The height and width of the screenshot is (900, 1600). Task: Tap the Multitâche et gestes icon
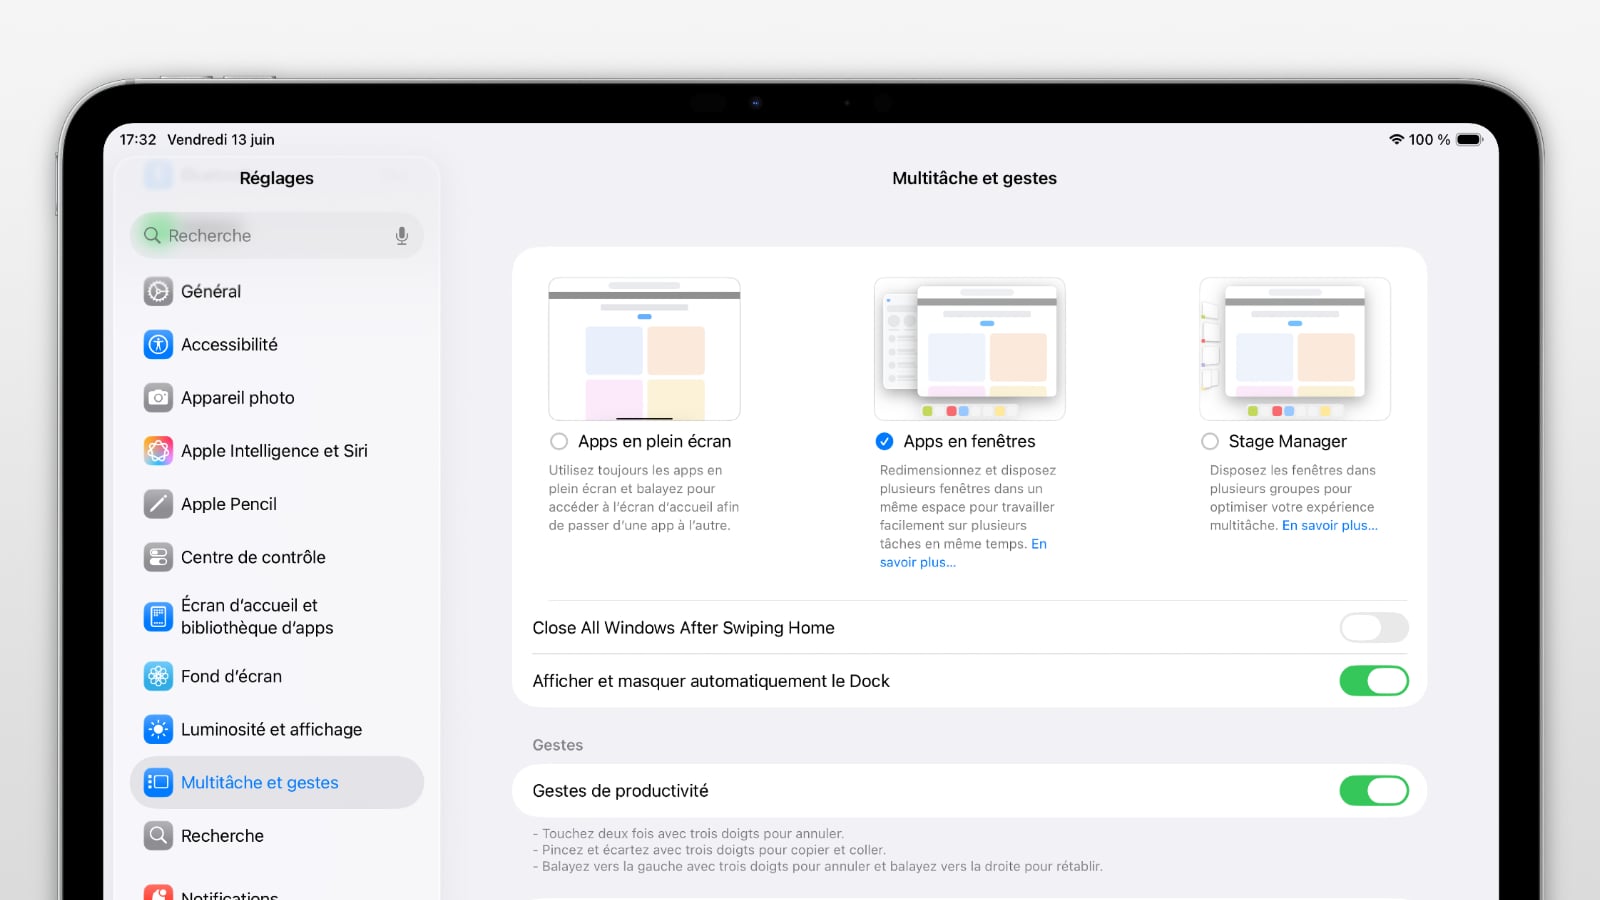(158, 782)
